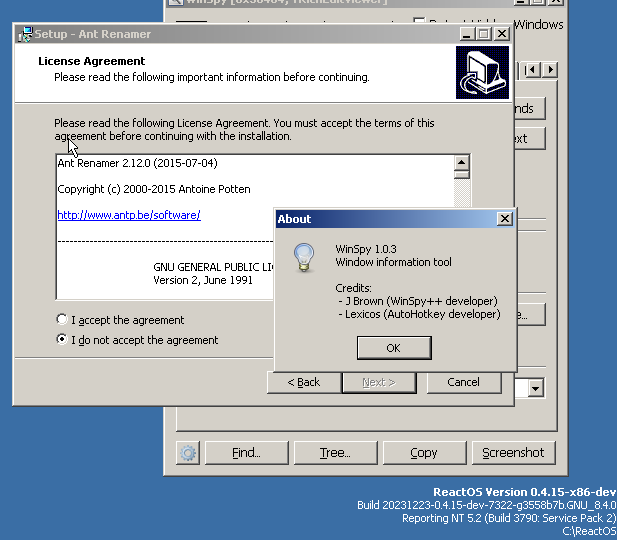Minimize the Setup - Ant Renamer window

pyautogui.click(x=467, y=34)
